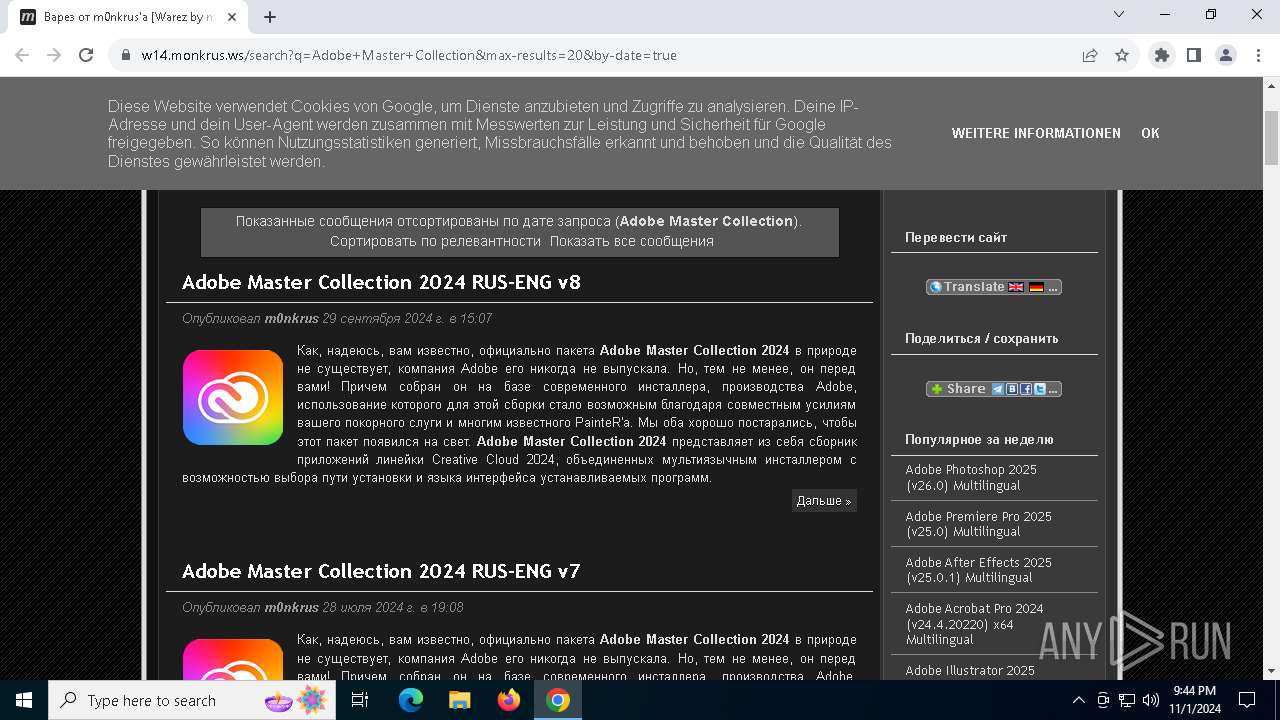Open Adobe Master Collection 2024 RUS-ENG v8 post
This screenshot has width=1280, height=720.
[381, 282]
